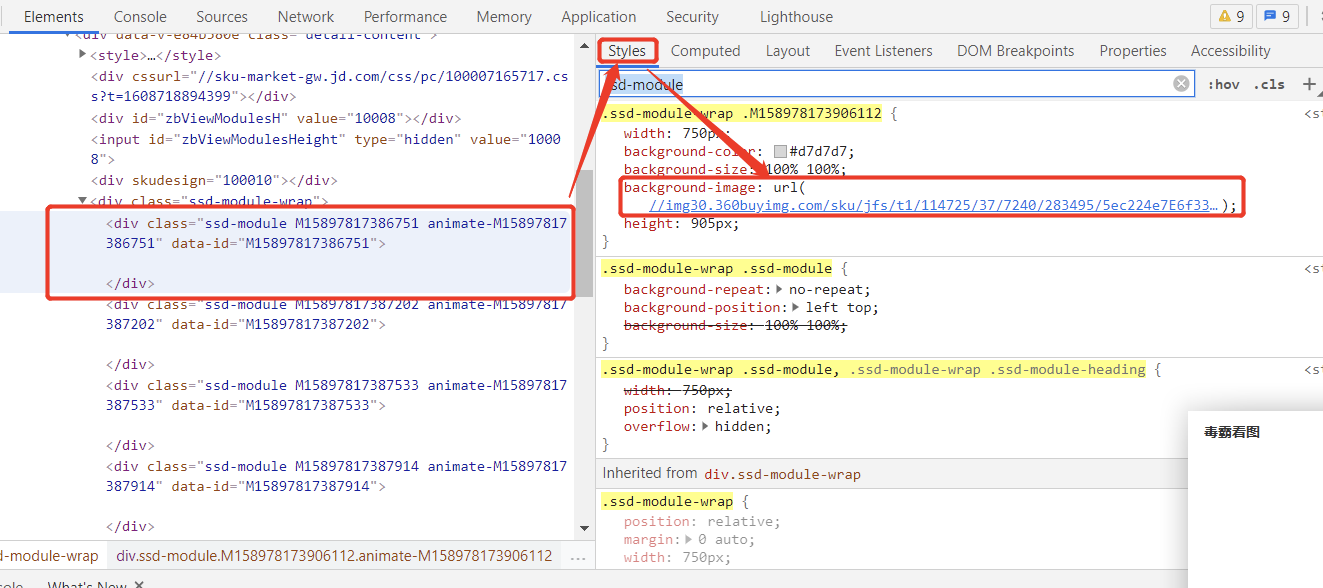Add a new style rule
Image resolution: width=1323 pixels, height=588 pixels.
point(1309,84)
